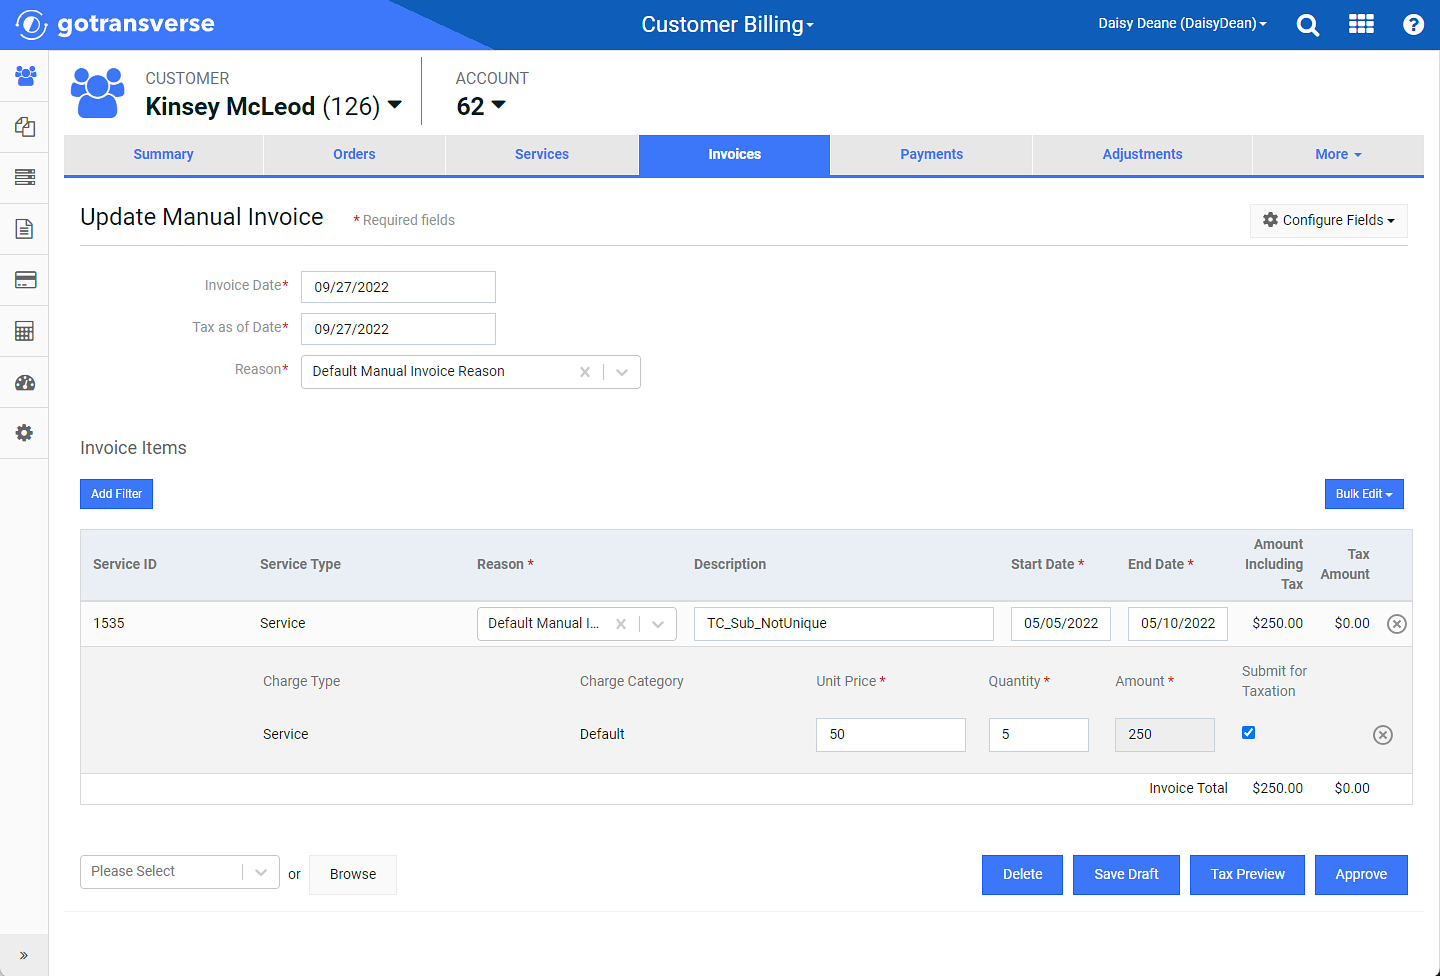Clear the invoice Reason selection
1440x976 pixels.
[x=585, y=372]
